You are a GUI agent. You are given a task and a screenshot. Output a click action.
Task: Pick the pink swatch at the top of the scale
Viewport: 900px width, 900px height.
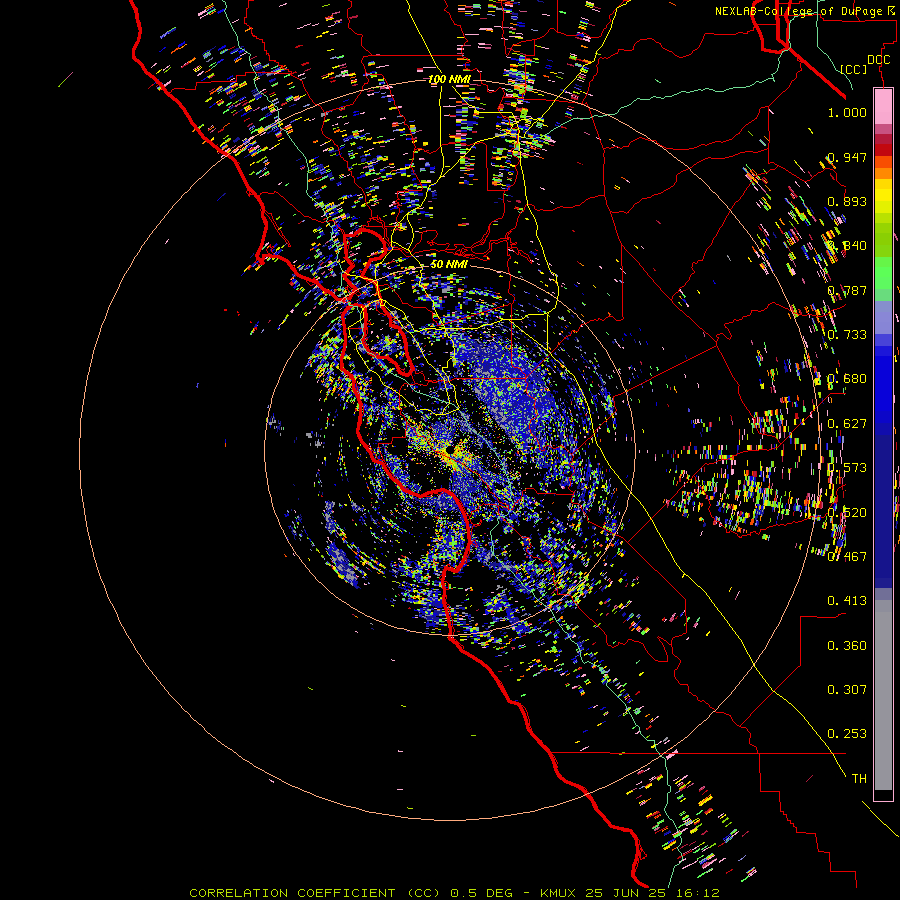tap(883, 107)
